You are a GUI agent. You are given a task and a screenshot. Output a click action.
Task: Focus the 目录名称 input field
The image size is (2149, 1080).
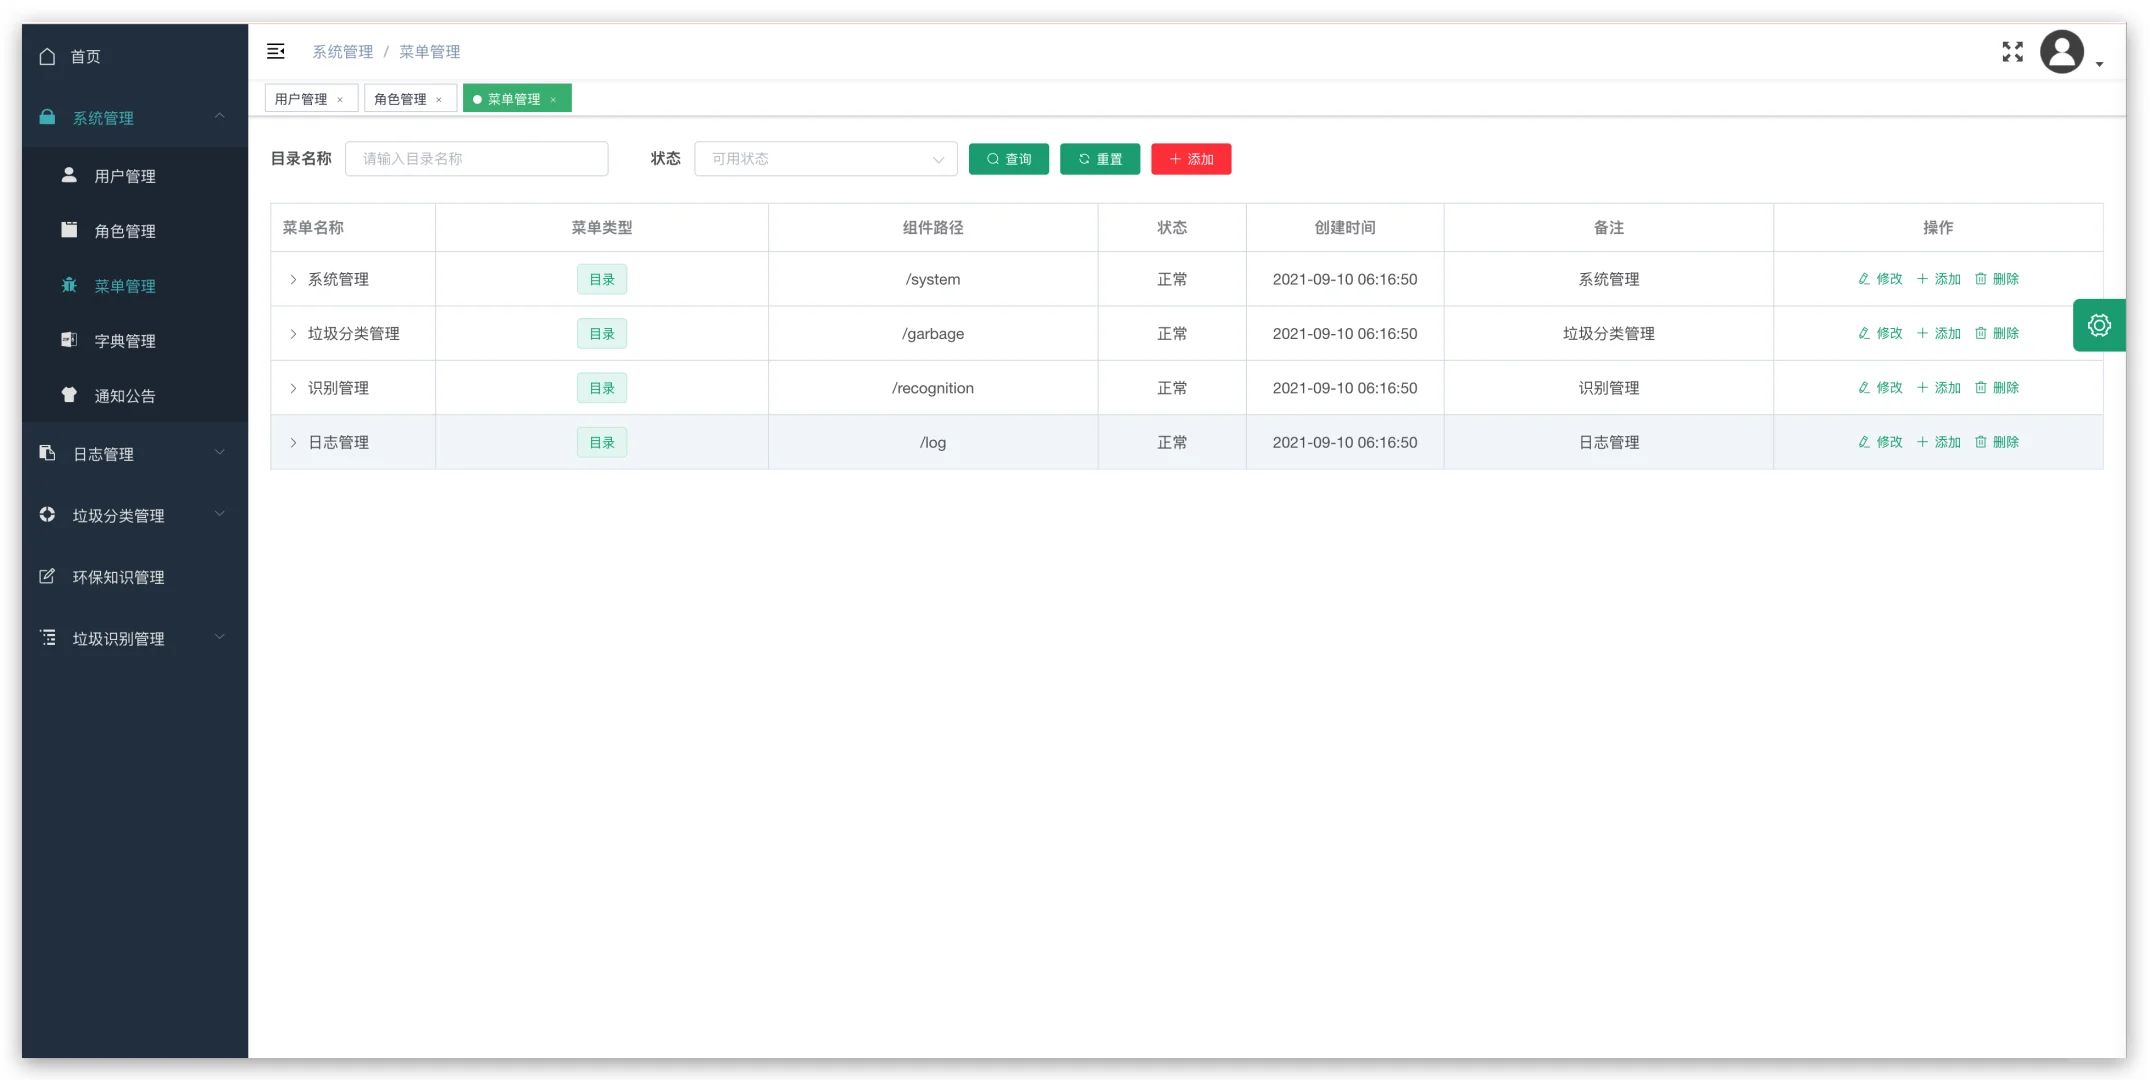point(476,159)
